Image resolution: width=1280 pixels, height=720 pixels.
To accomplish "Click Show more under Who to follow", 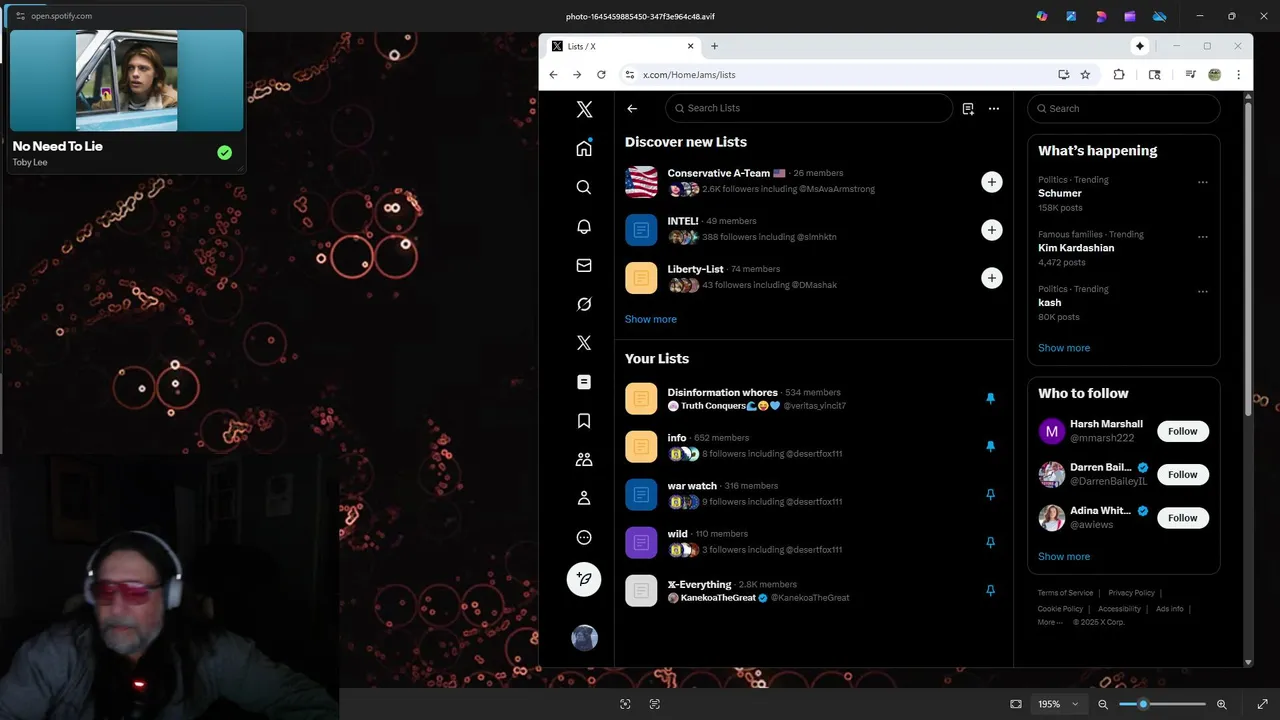I will pos(1064,556).
